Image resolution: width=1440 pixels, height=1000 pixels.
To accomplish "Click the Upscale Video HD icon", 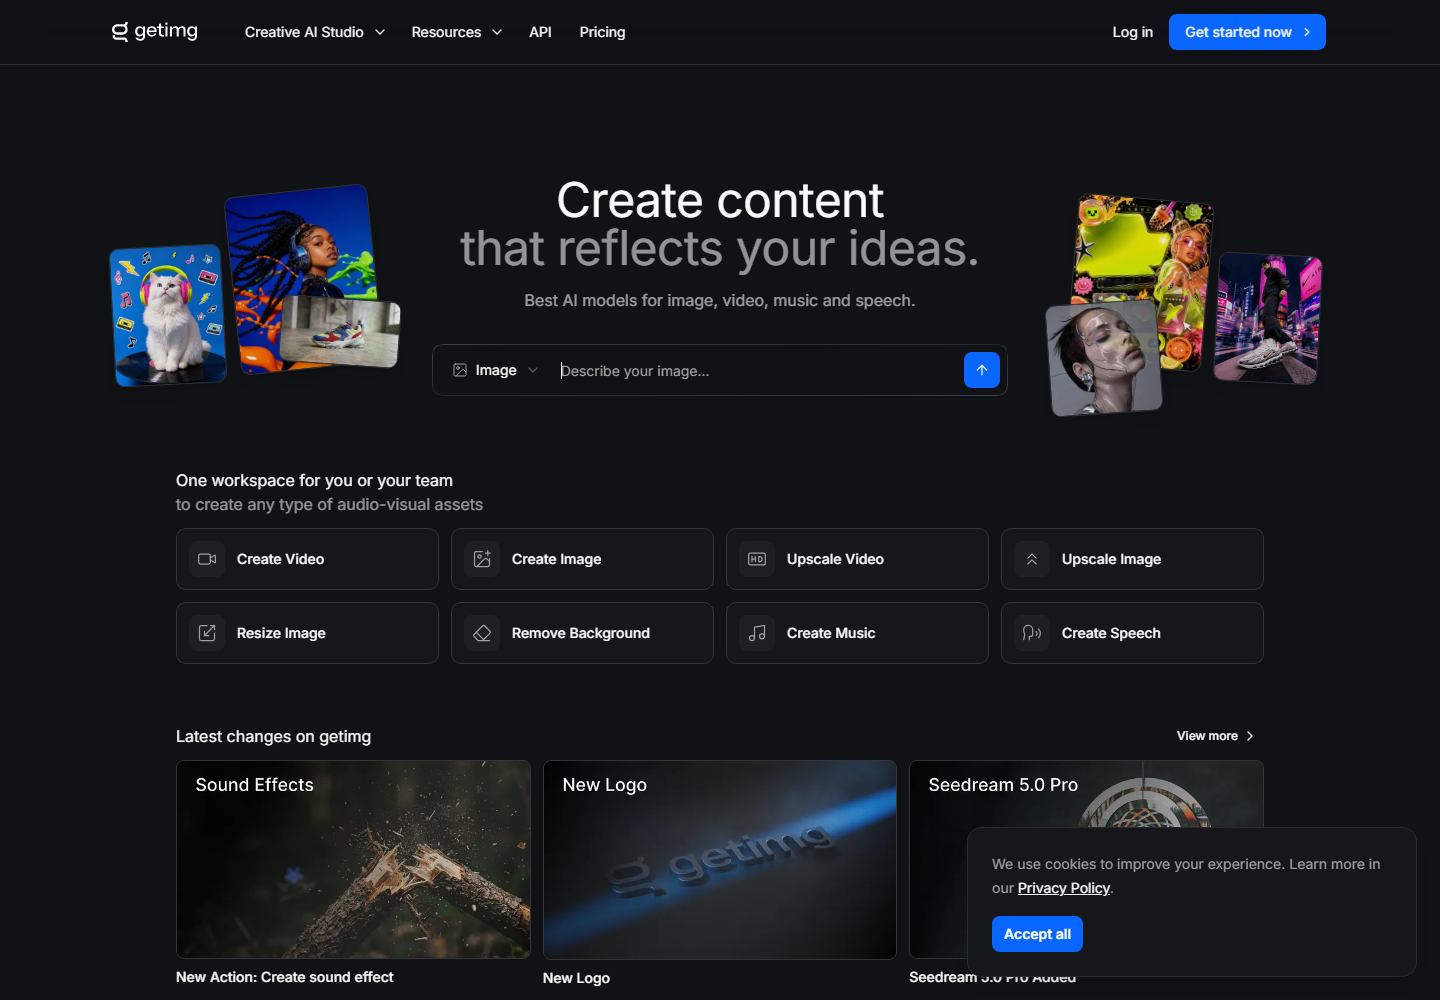I will 757,559.
